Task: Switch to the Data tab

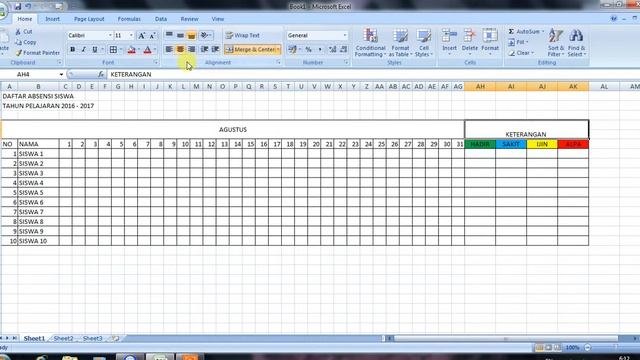Action: coord(161,19)
